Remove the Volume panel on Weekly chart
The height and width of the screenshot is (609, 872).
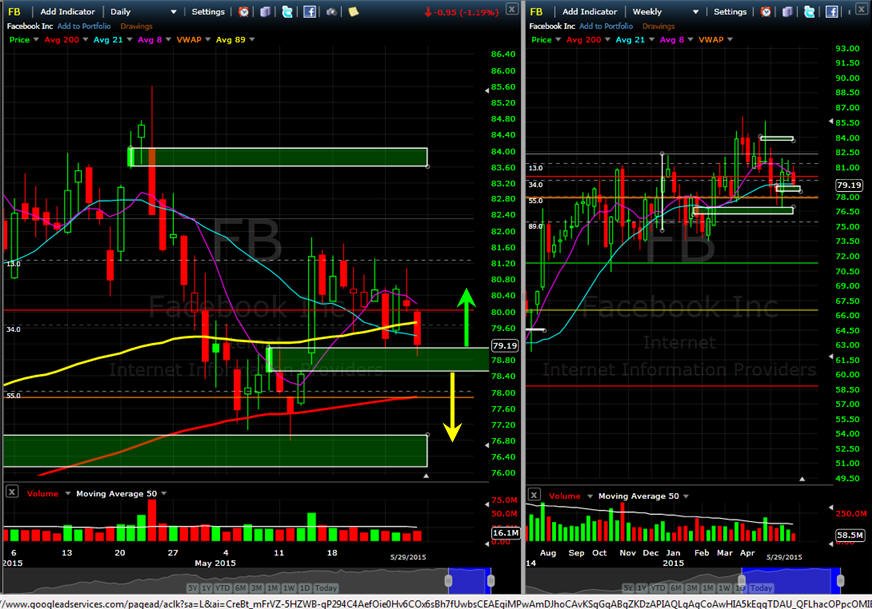click(534, 494)
